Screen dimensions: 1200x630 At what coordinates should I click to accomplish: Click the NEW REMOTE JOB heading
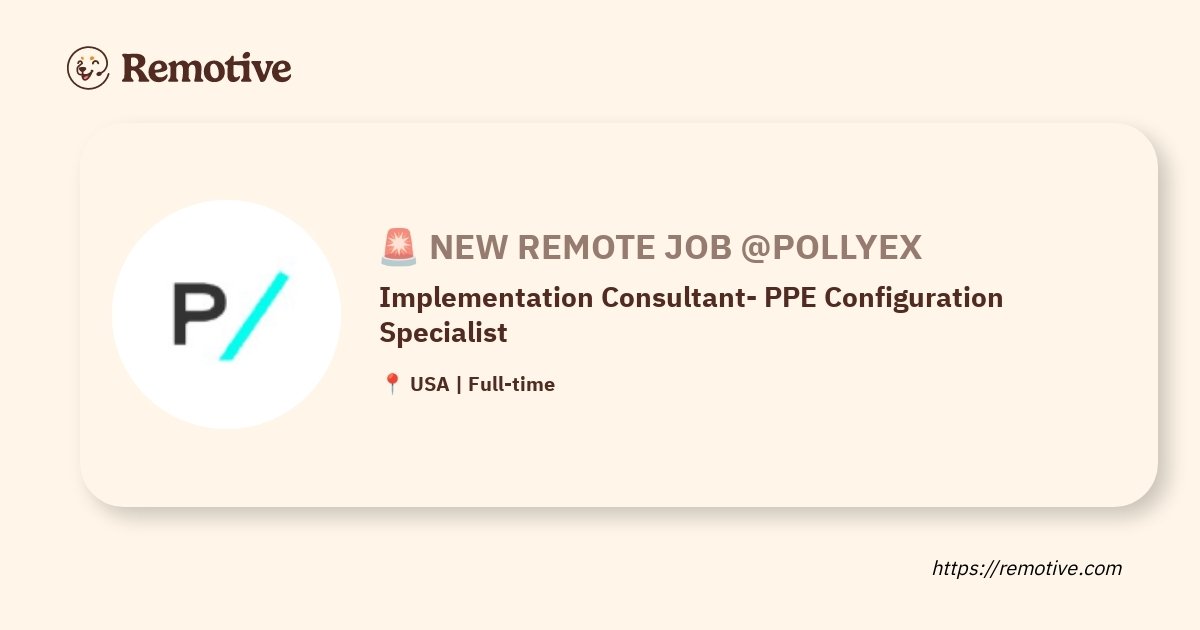581,247
